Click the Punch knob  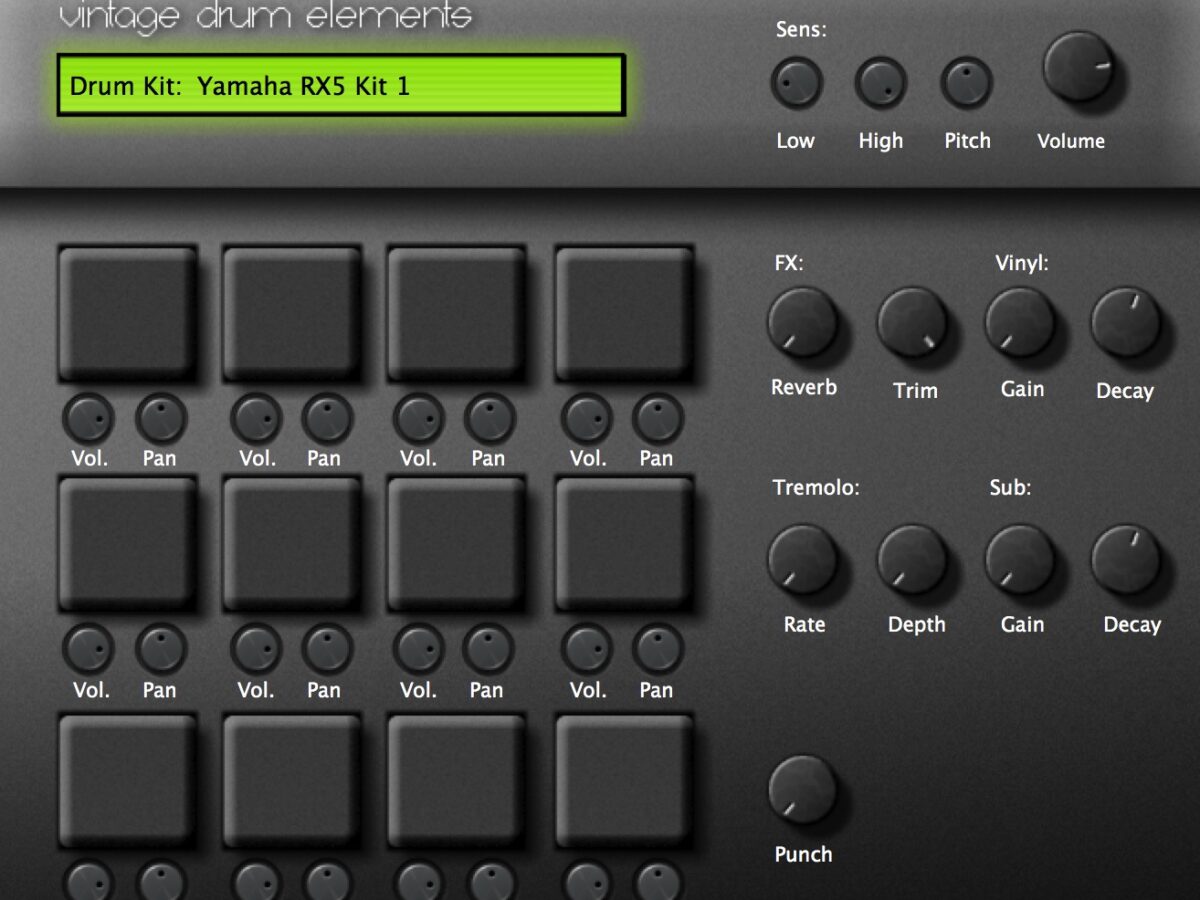pyautogui.click(x=802, y=789)
